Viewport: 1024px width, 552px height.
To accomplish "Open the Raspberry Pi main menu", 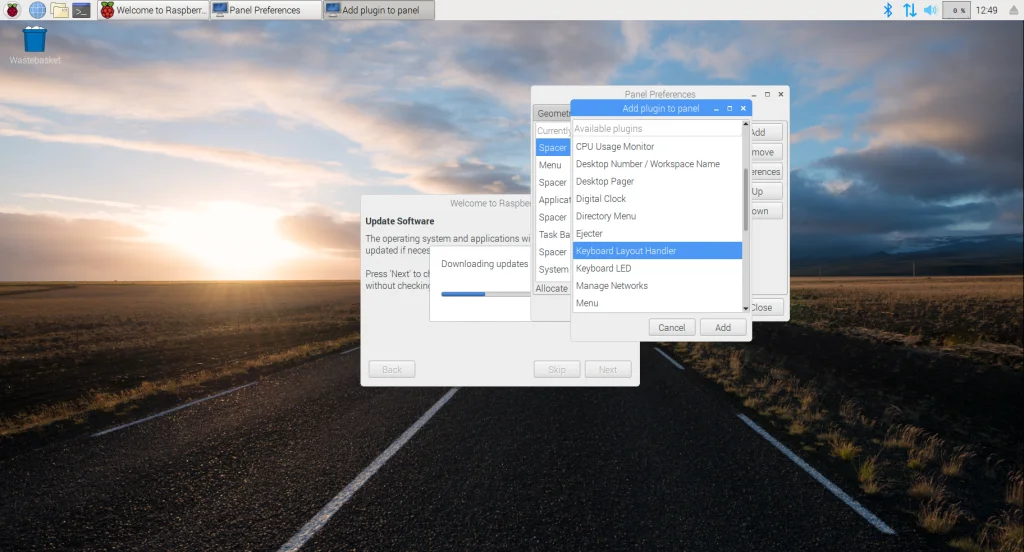I will pos(13,10).
